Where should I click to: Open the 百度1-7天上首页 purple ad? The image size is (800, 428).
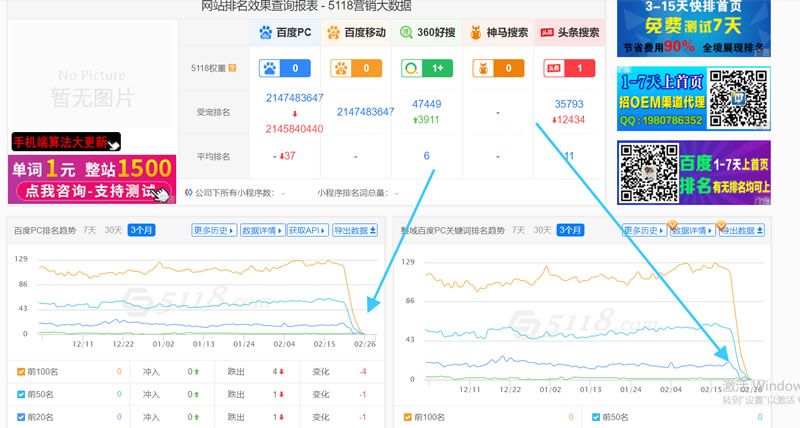[693, 173]
